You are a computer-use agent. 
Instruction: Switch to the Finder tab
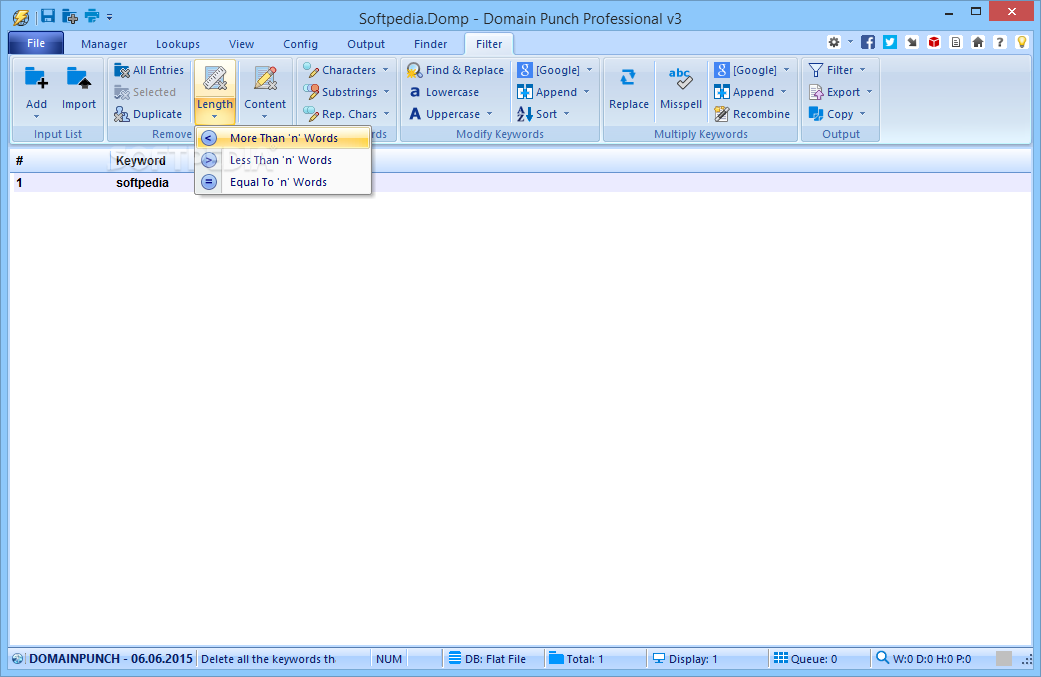pyautogui.click(x=431, y=44)
